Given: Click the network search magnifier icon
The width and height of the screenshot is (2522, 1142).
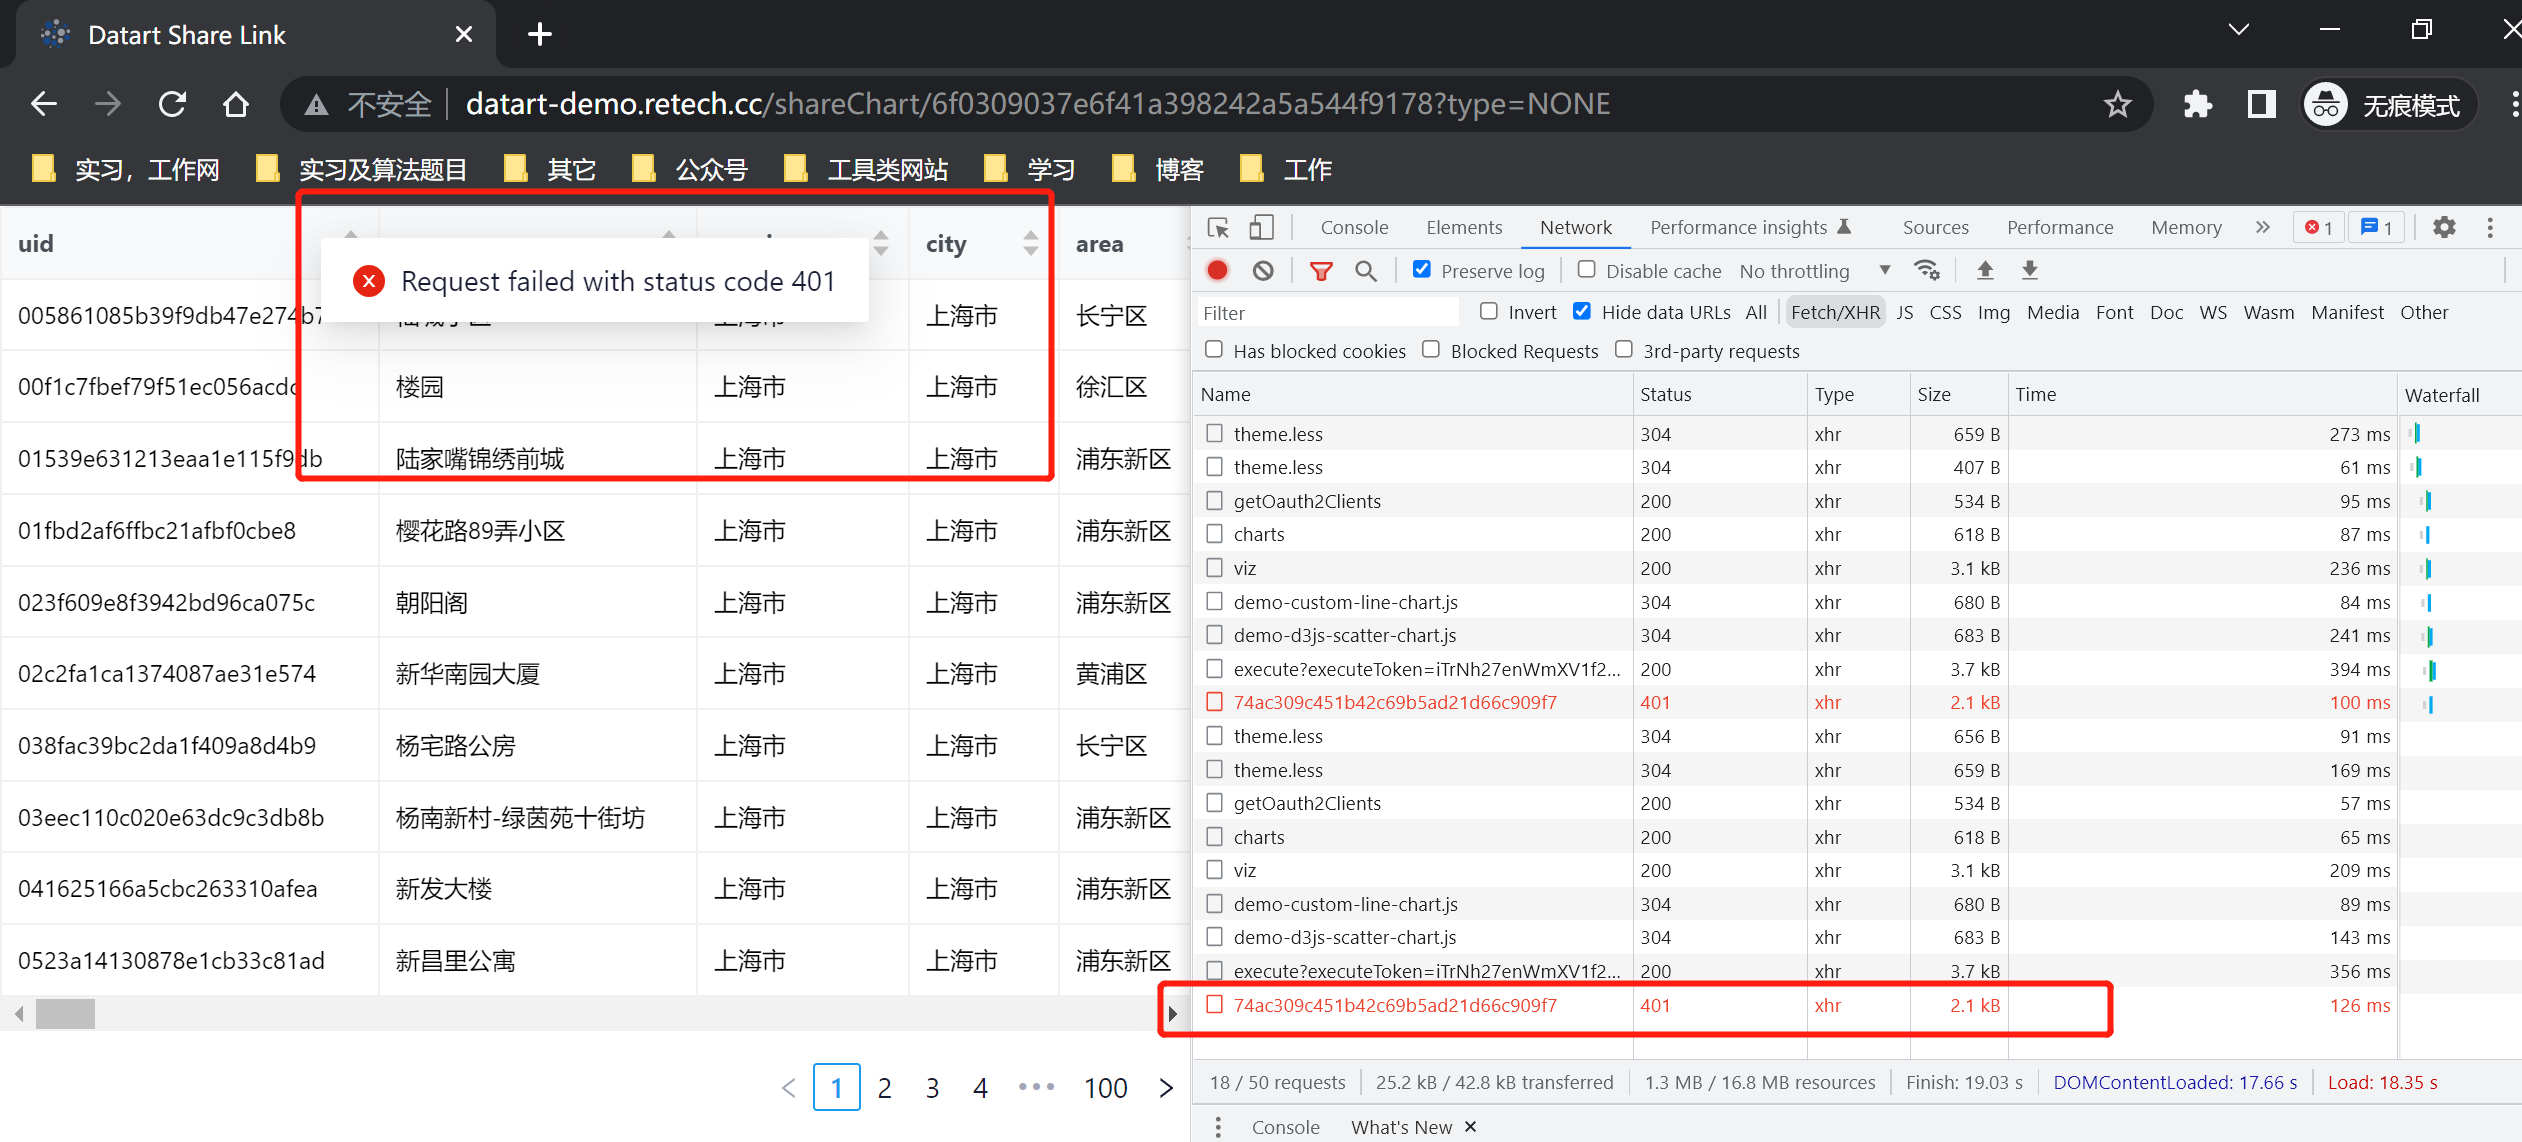Looking at the screenshot, I should coord(1366,270).
